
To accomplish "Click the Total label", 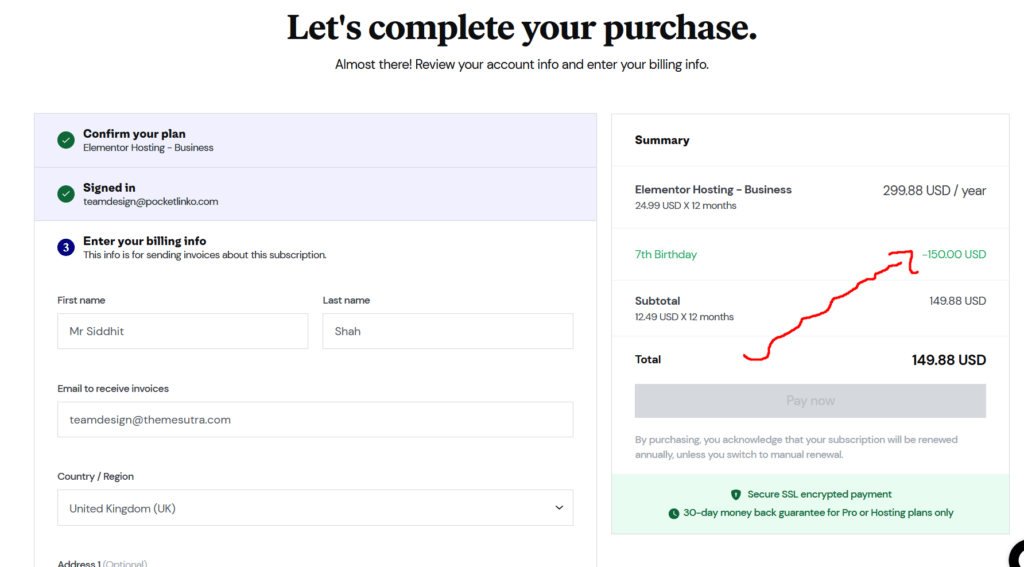I will [648, 359].
